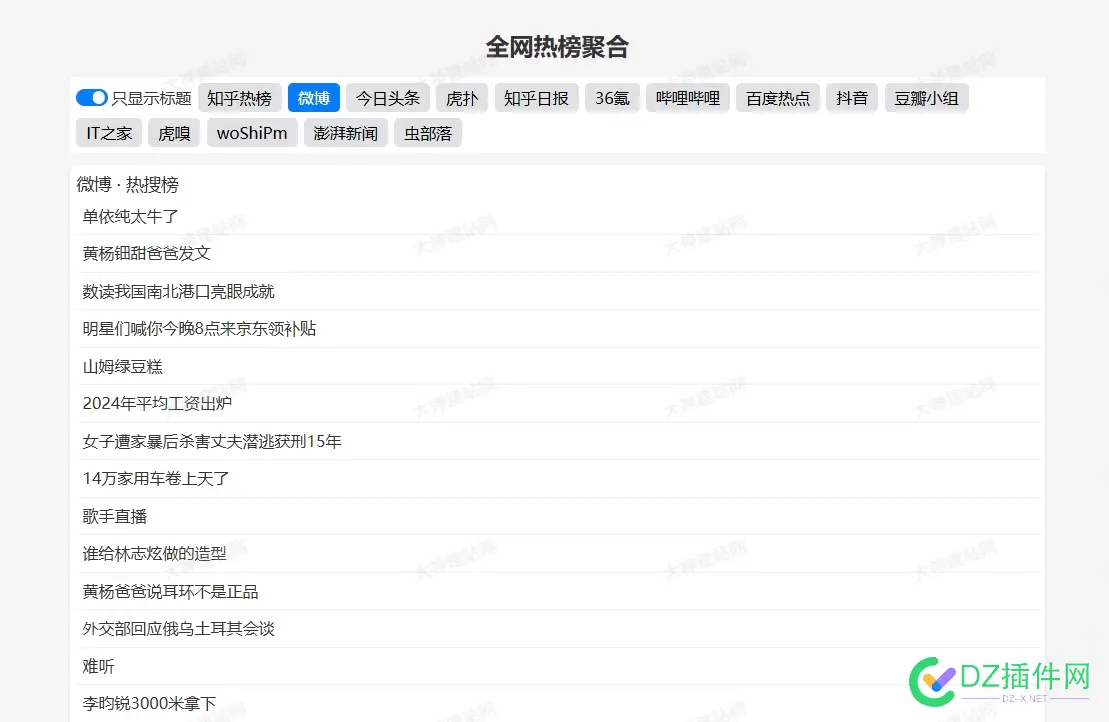Open the 黄杨钿甜爸爸发文 entry
The image size is (1109, 722).
[557, 254]
